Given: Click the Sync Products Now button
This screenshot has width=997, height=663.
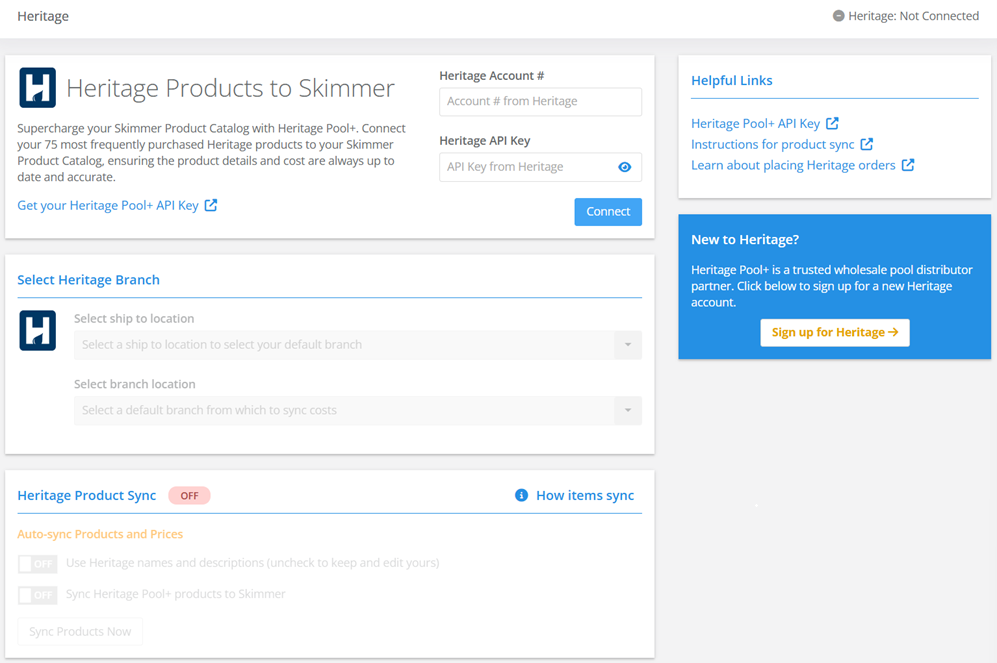Looking at the screenshot, I should click(80, 631).
